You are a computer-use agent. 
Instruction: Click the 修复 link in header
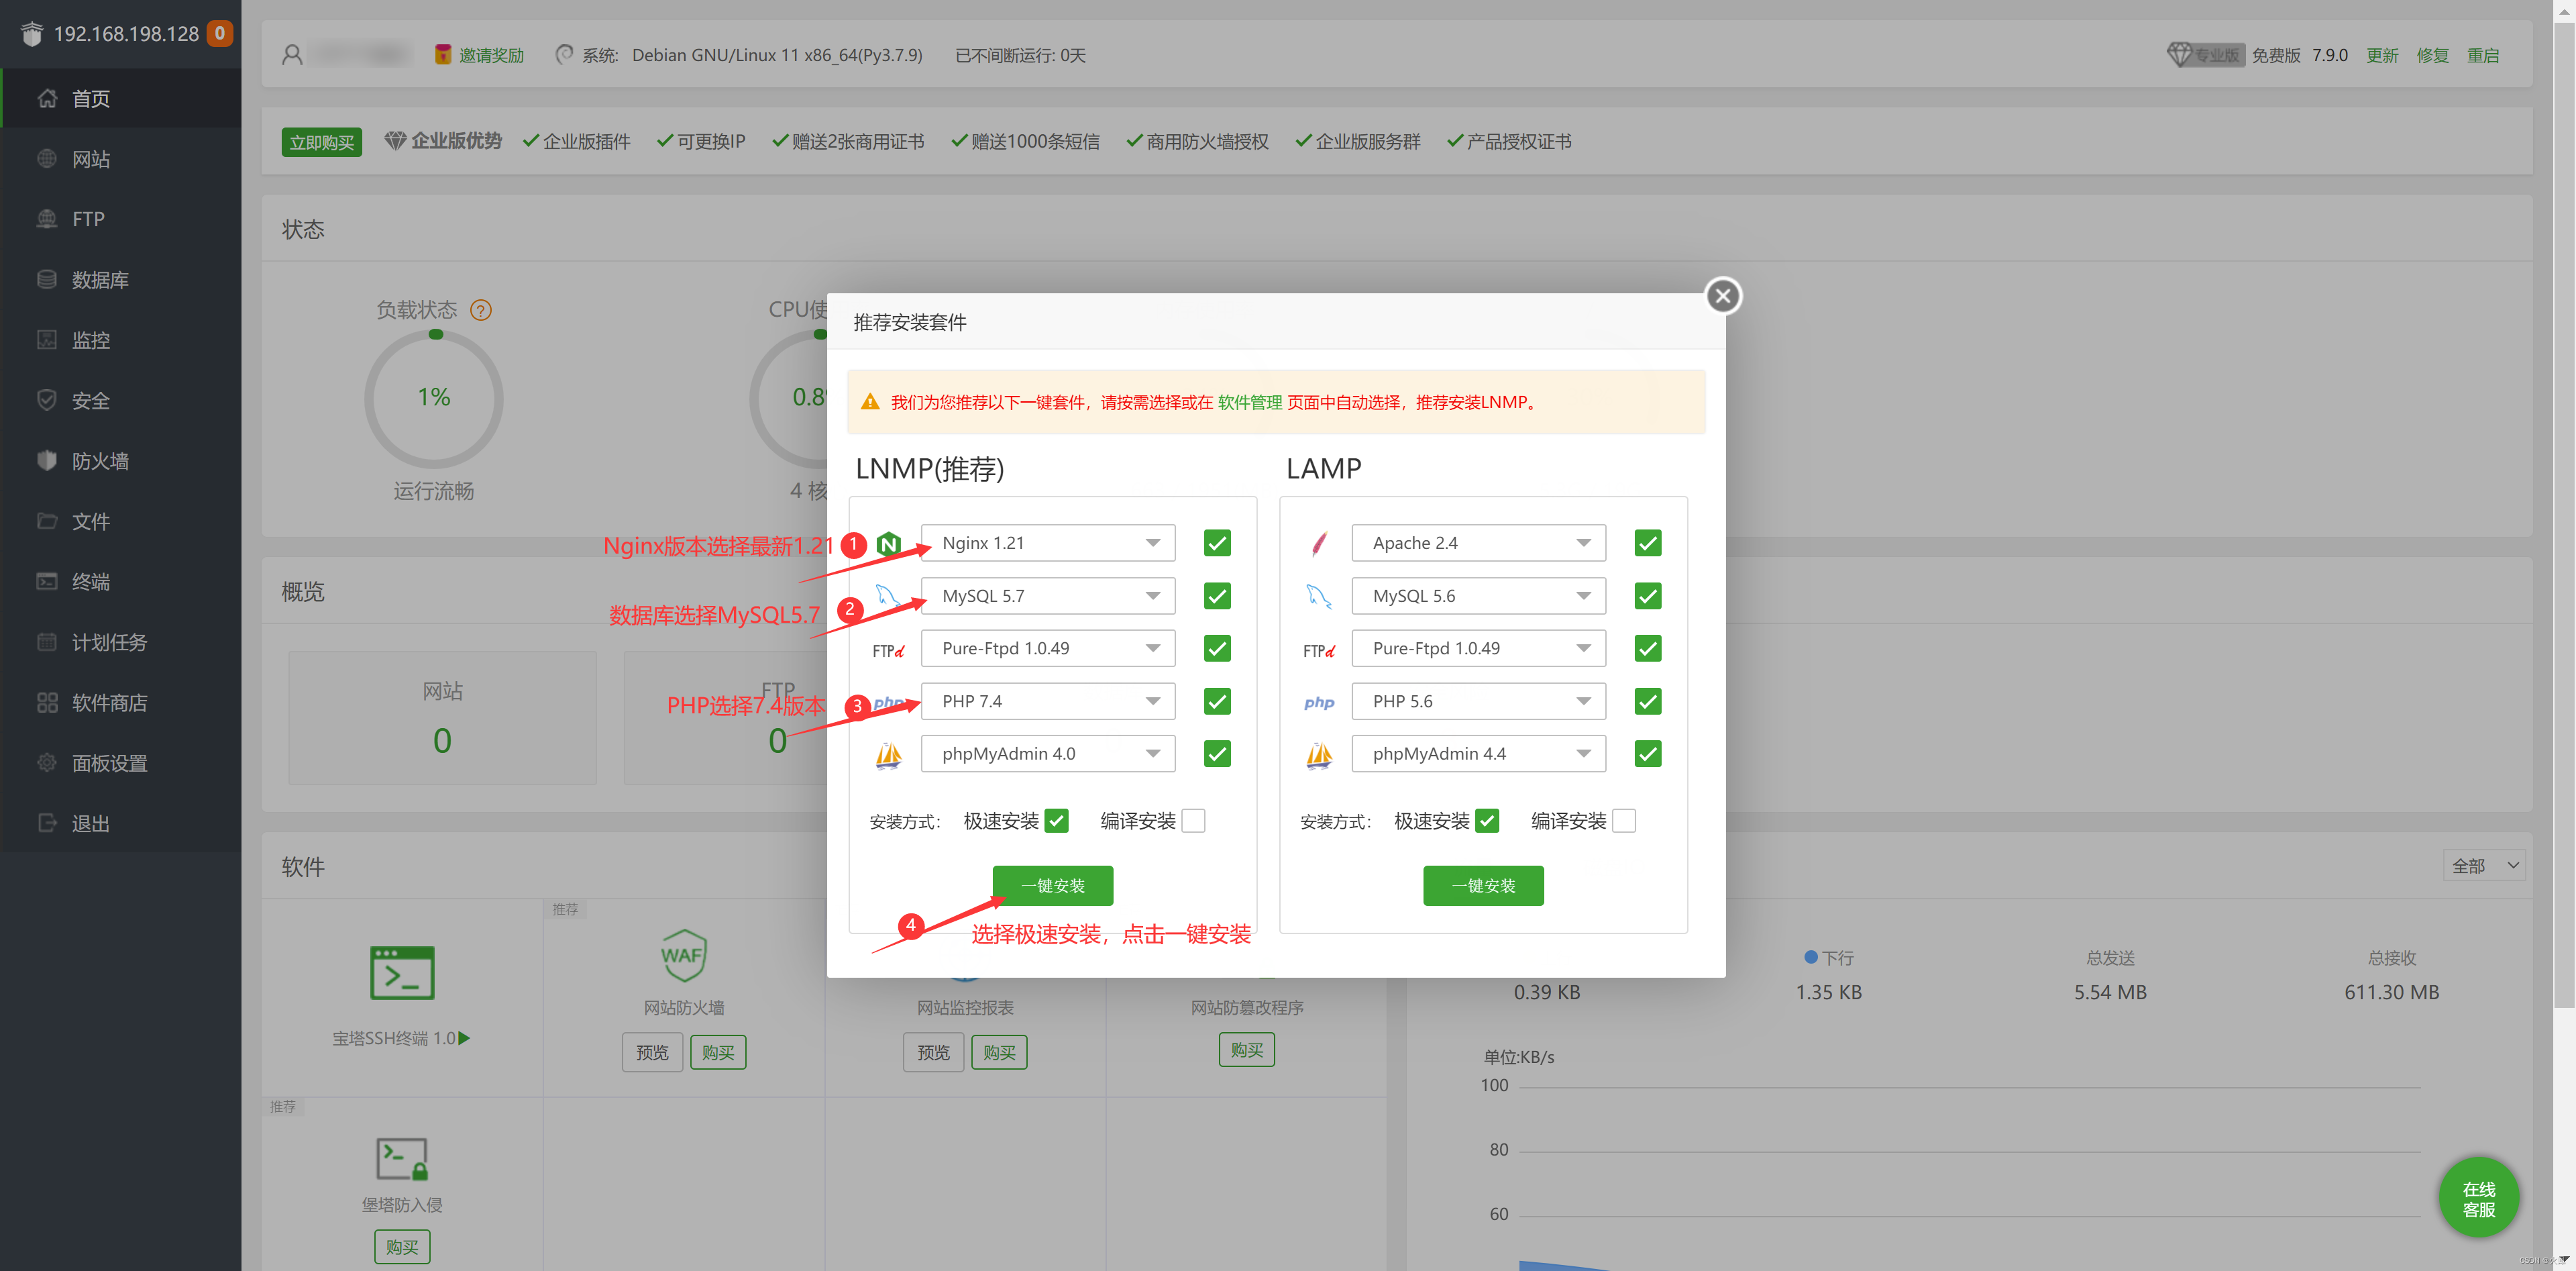click(2433, 55)
